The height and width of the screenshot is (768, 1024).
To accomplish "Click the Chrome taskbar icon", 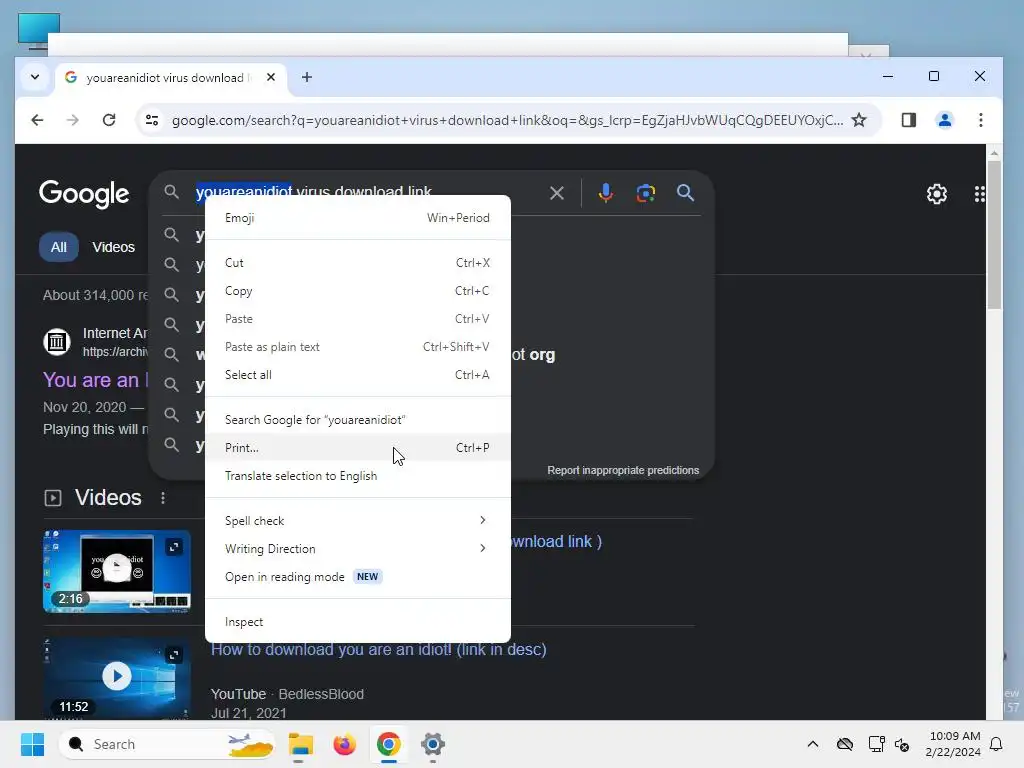I will (x=389, y=744).
